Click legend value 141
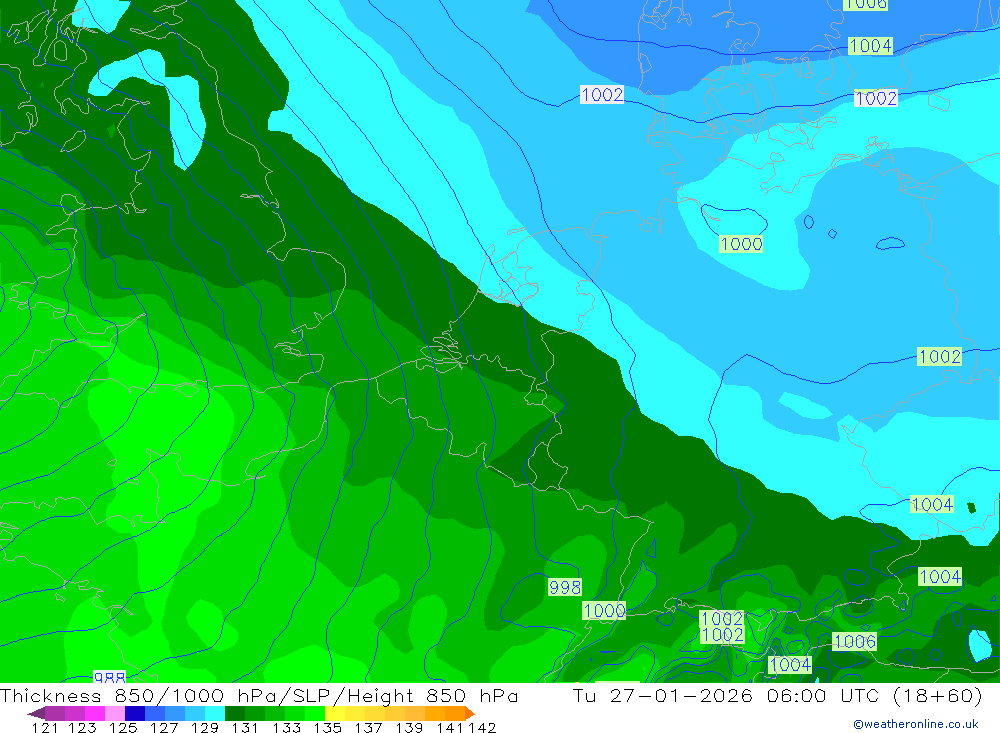 pos(449,727)
